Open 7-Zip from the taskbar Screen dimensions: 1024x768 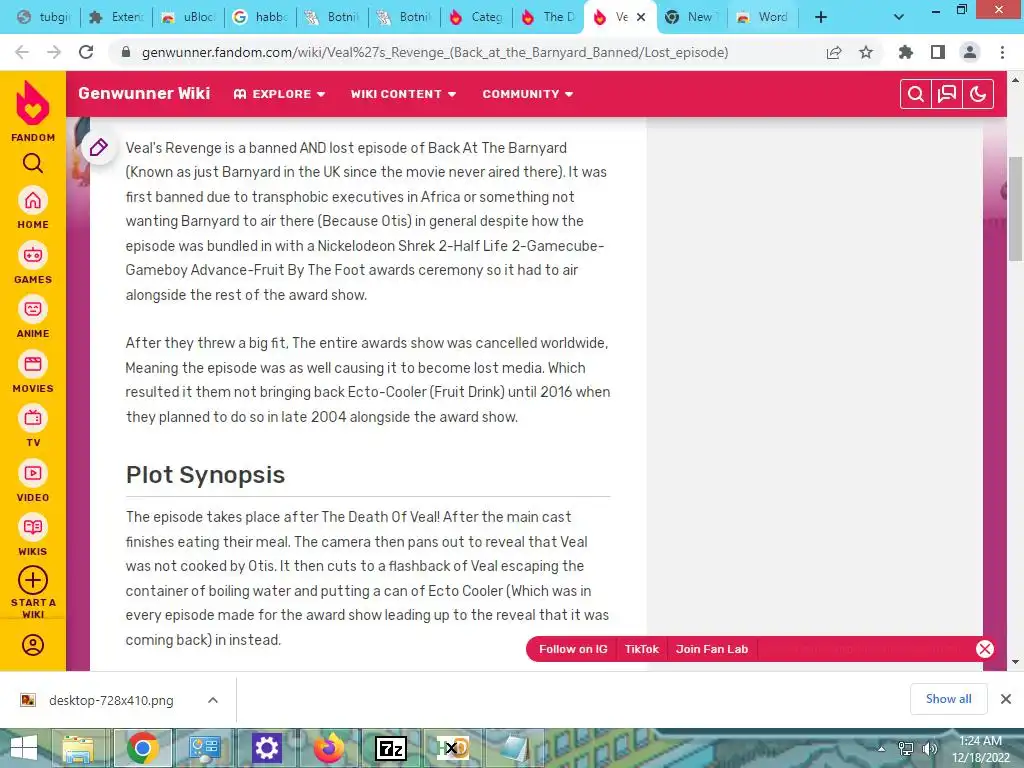(x=391, y=748)
